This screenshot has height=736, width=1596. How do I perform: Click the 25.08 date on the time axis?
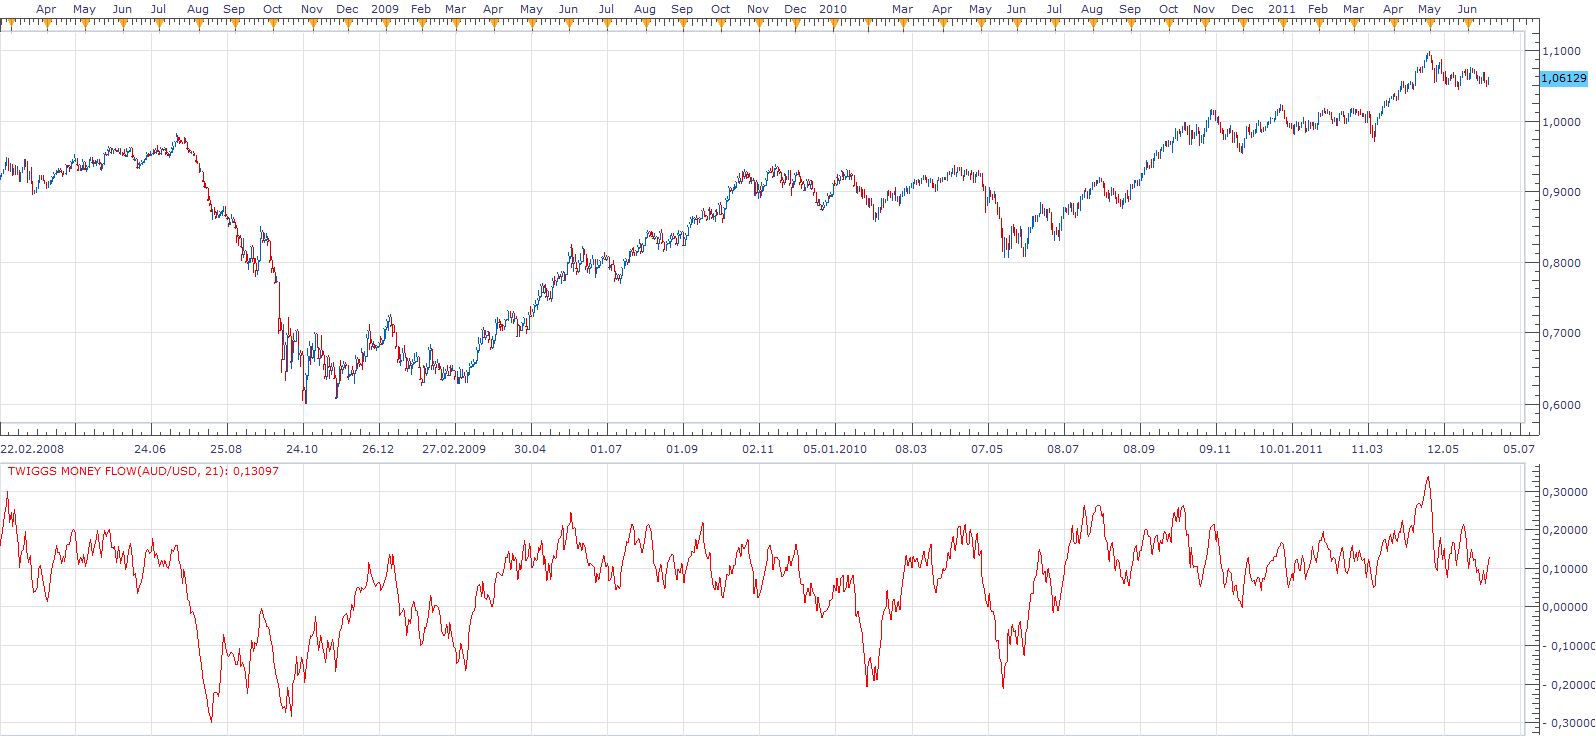[x=226, y=449]
